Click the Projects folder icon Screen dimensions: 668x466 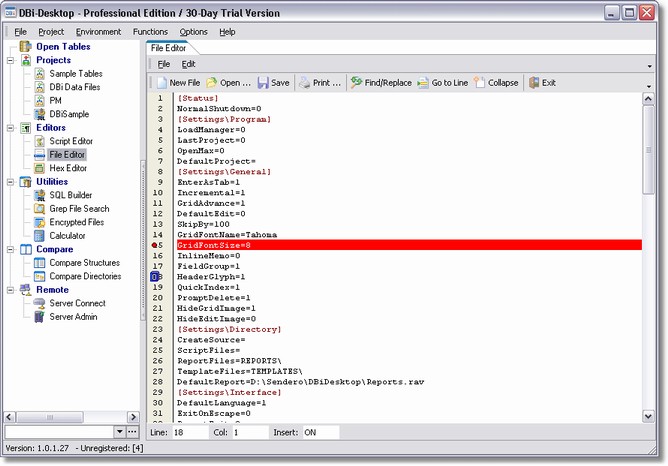(x=26, y=60)
